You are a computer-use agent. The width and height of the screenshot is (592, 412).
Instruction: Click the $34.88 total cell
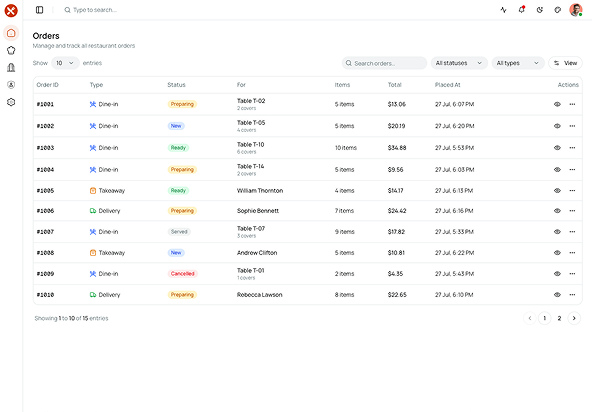[x=397, y=148]
